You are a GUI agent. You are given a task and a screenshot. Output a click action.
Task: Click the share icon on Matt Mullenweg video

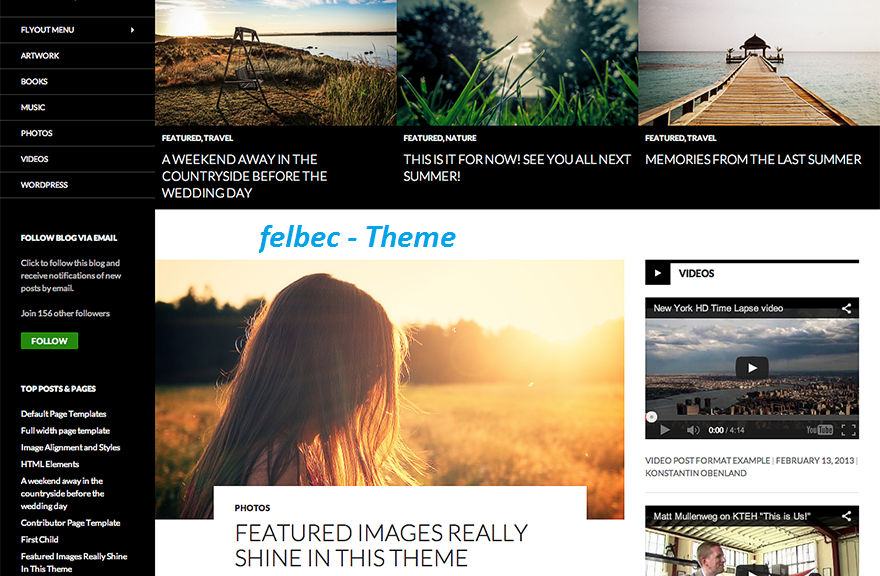(x=846, y=516)
